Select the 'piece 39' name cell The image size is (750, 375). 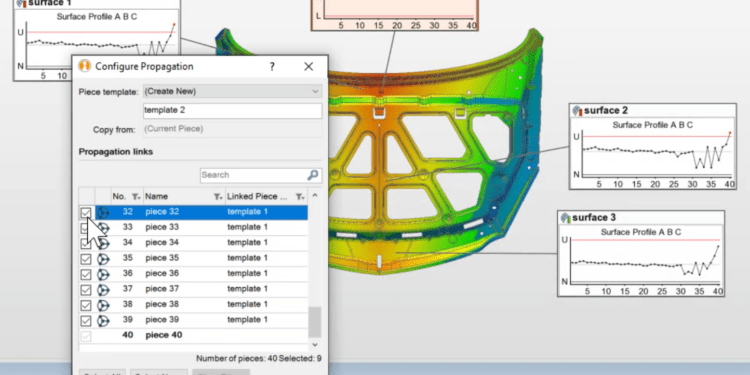pyautogui.click(x=162, y=319)
